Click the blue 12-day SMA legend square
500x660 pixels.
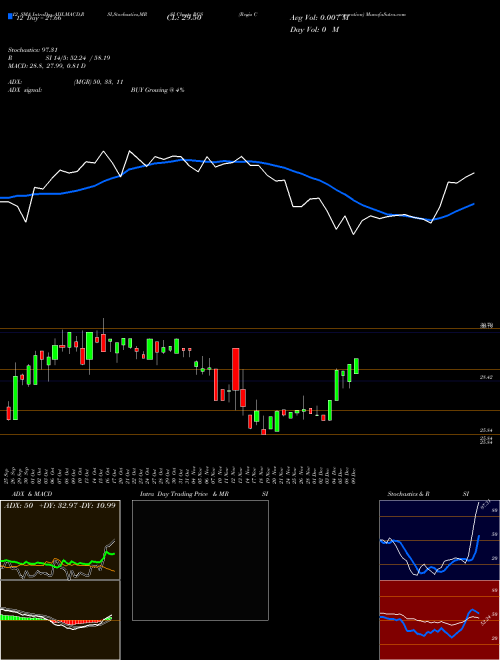coord(10,17)
